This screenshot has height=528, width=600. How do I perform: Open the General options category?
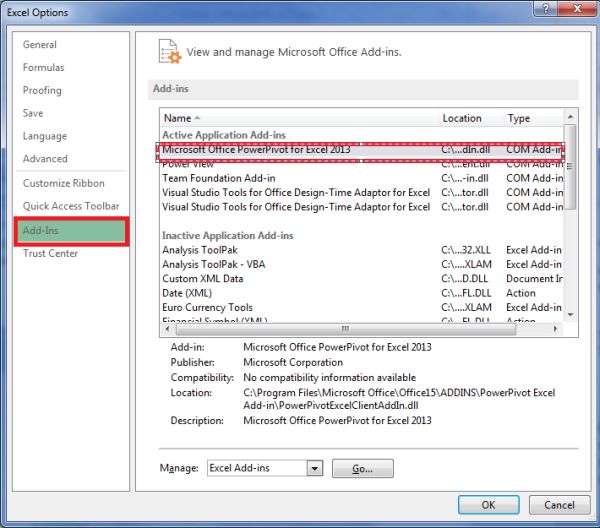click(x=40, y=45)
